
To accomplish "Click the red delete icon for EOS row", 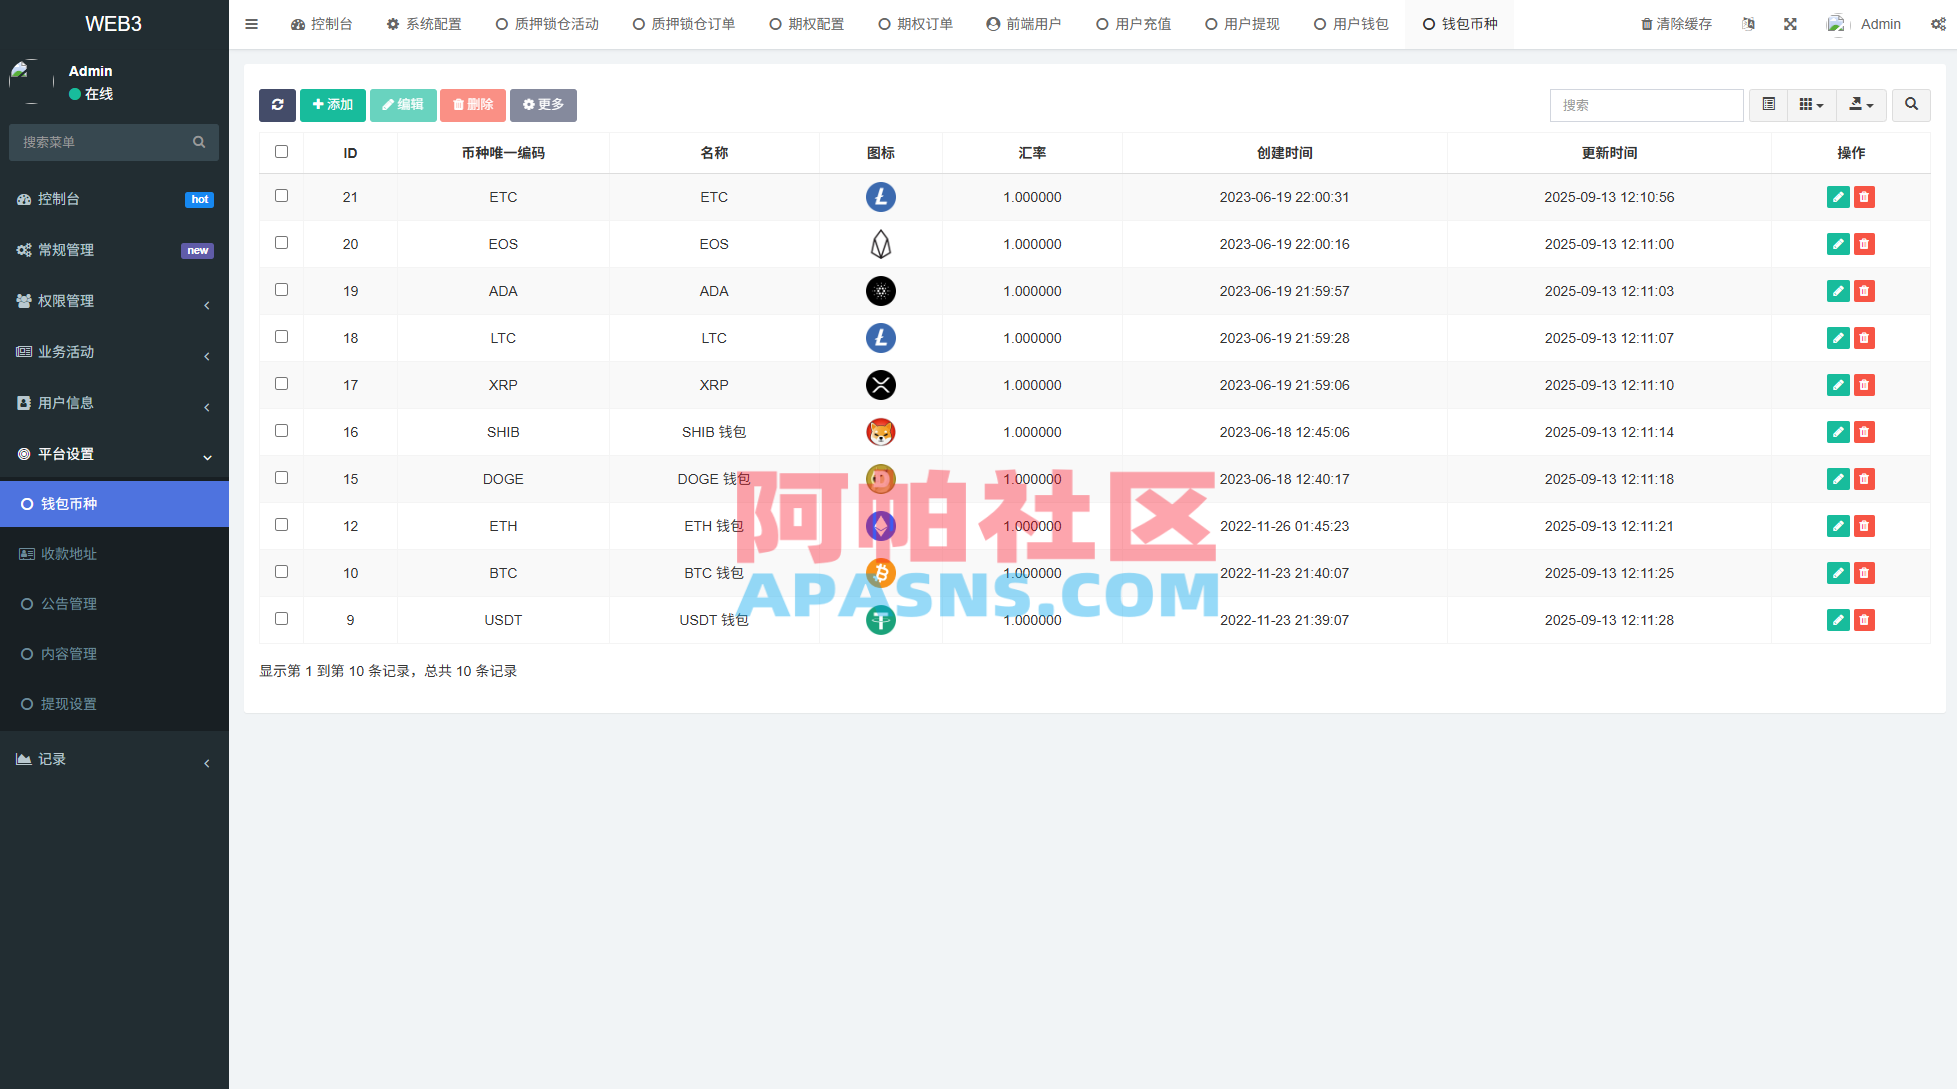I will point(1864,244).
